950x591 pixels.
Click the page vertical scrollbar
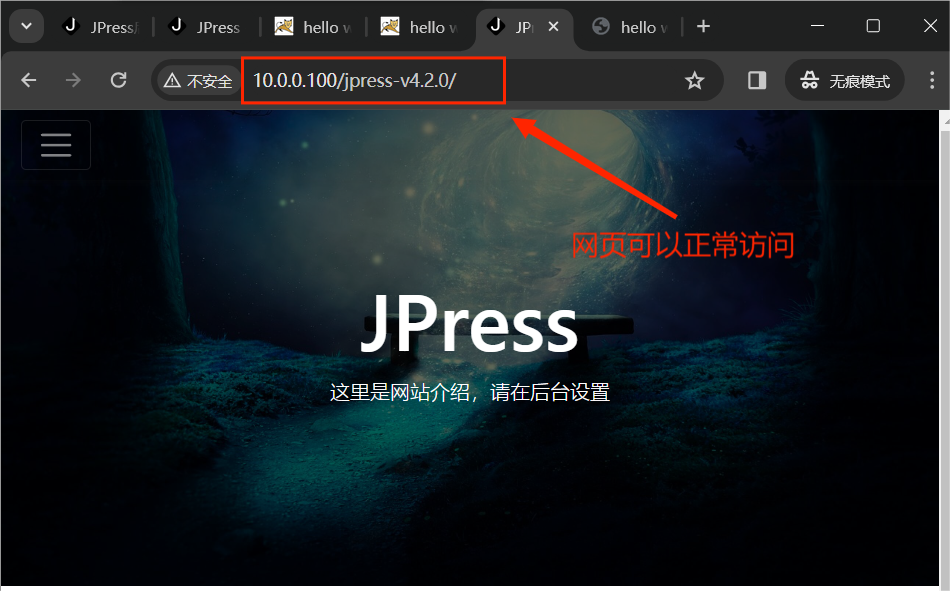point(945,349)
